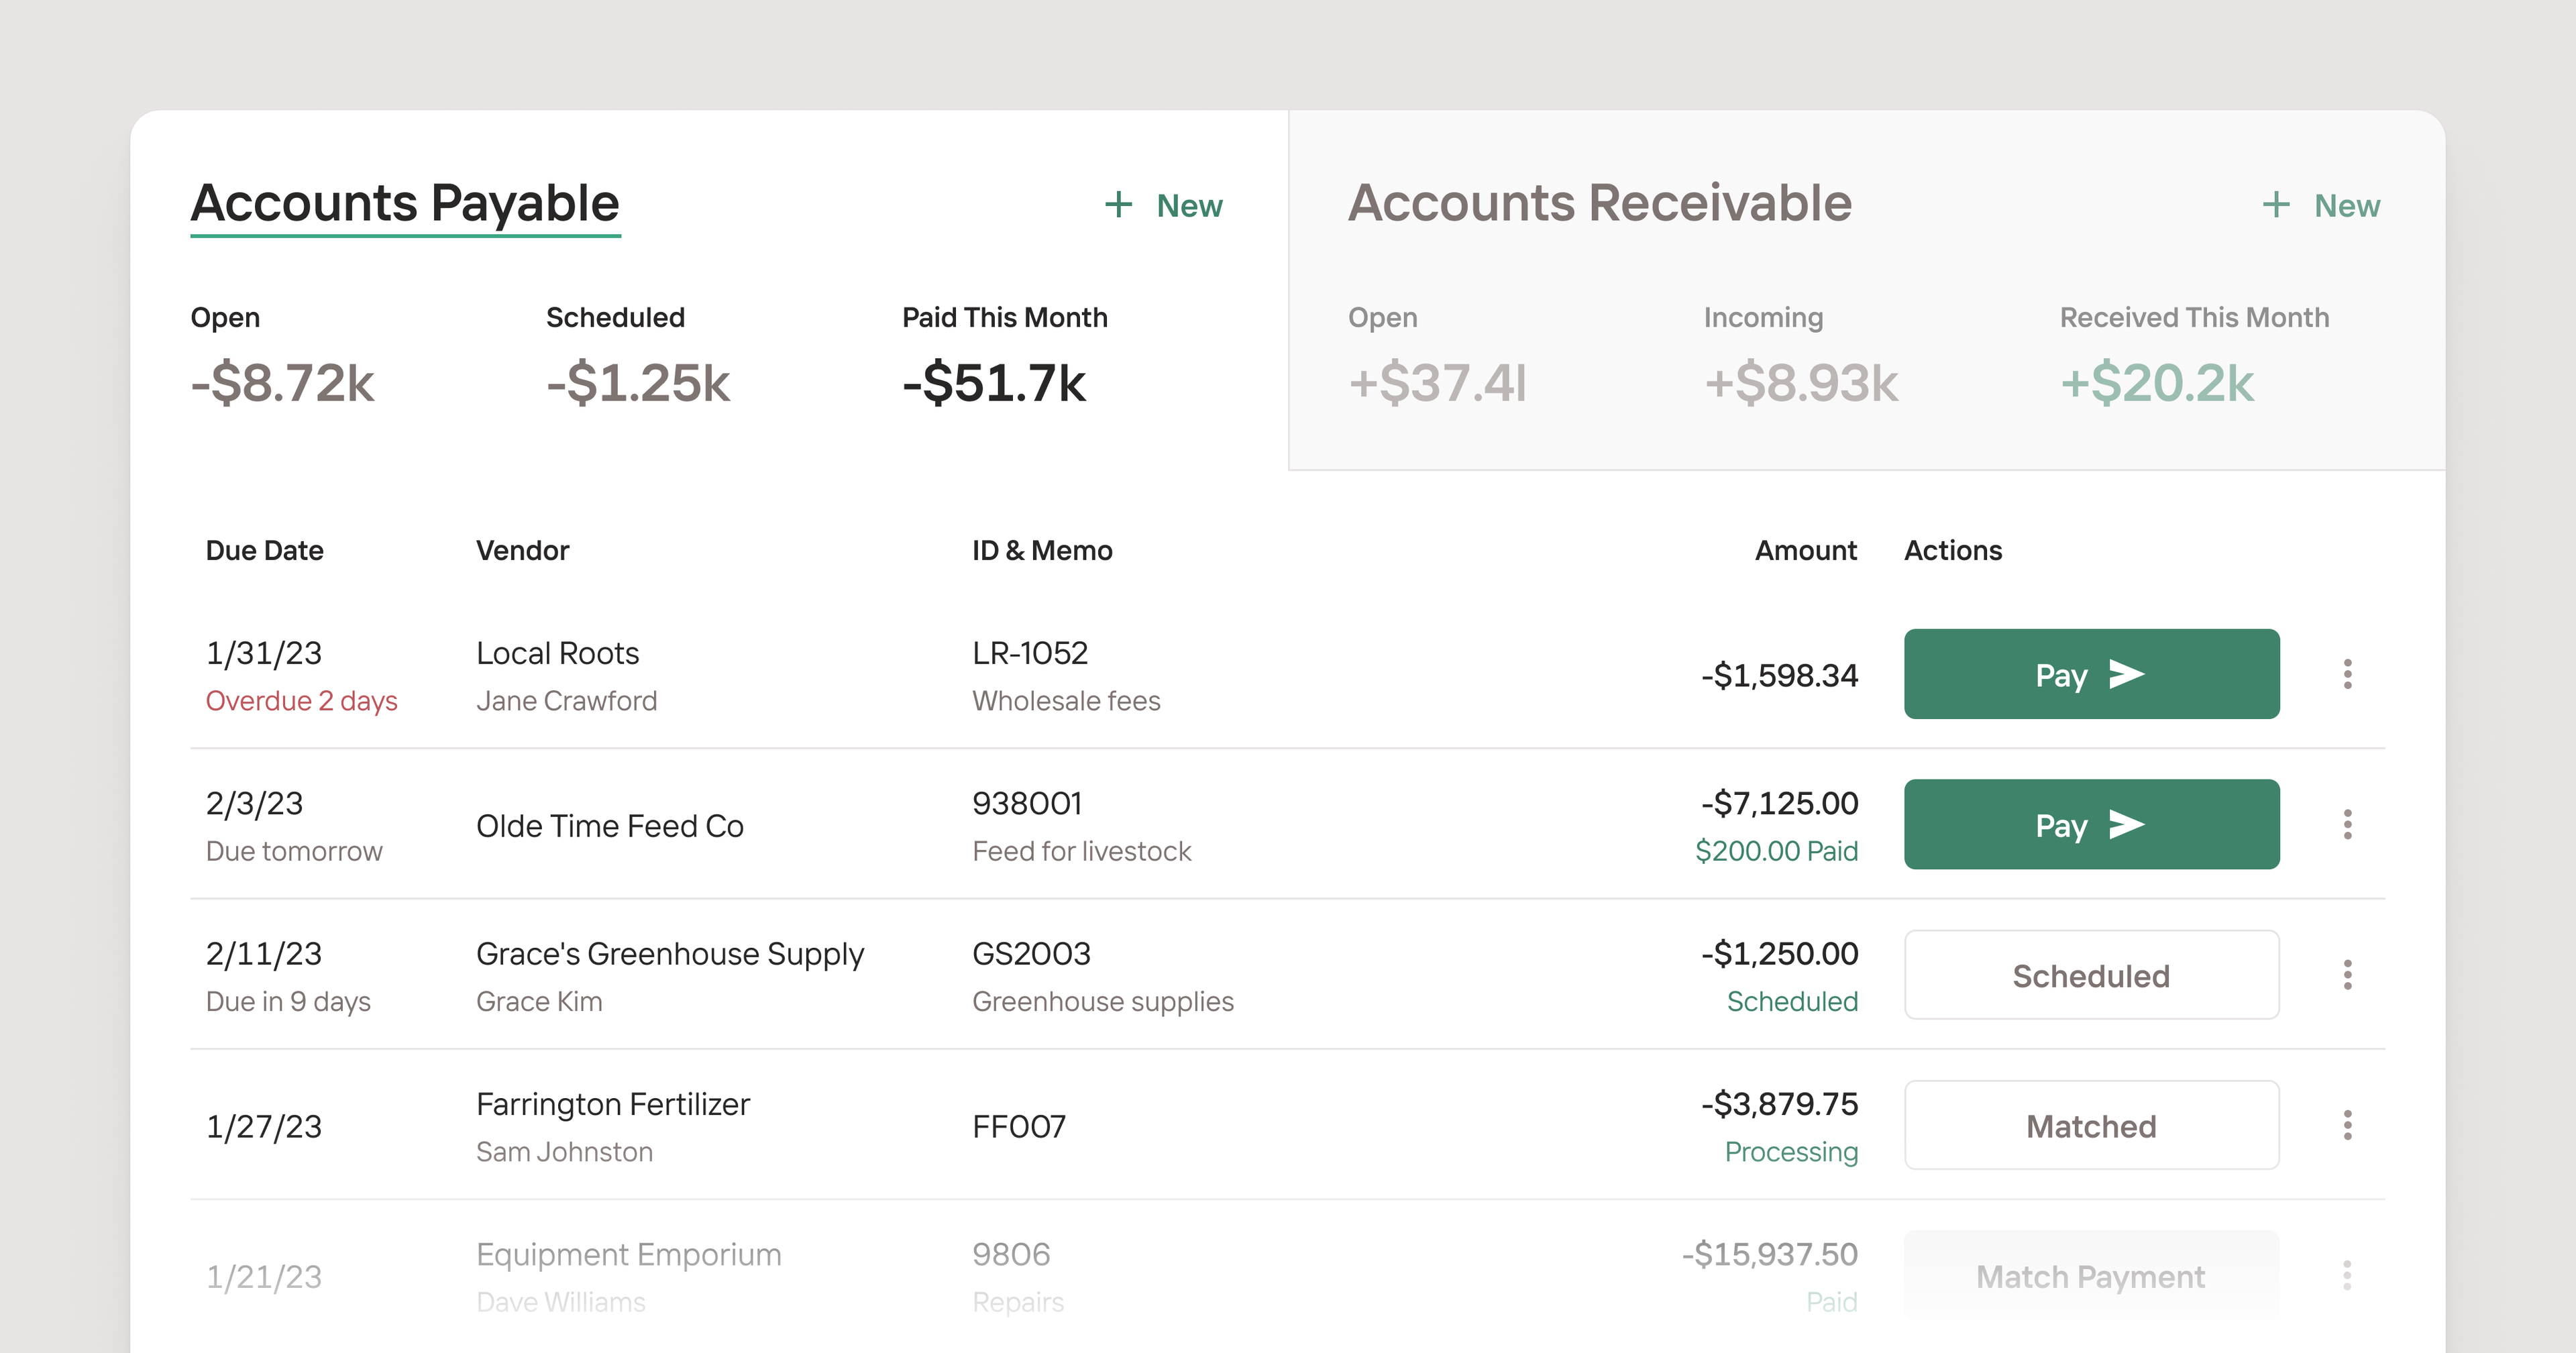The image size is (2576, 1353).
Task: Click the Vendor column header
Action: 522,550
